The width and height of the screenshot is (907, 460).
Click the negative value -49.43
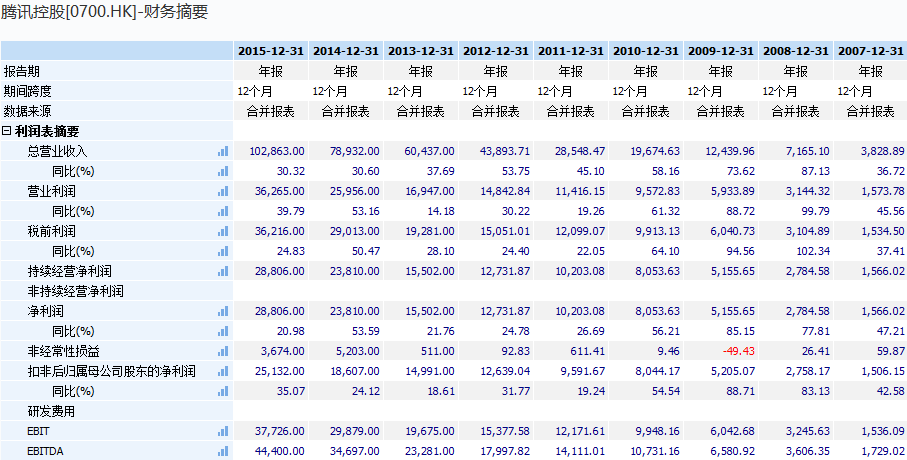(x=739, y=351)
